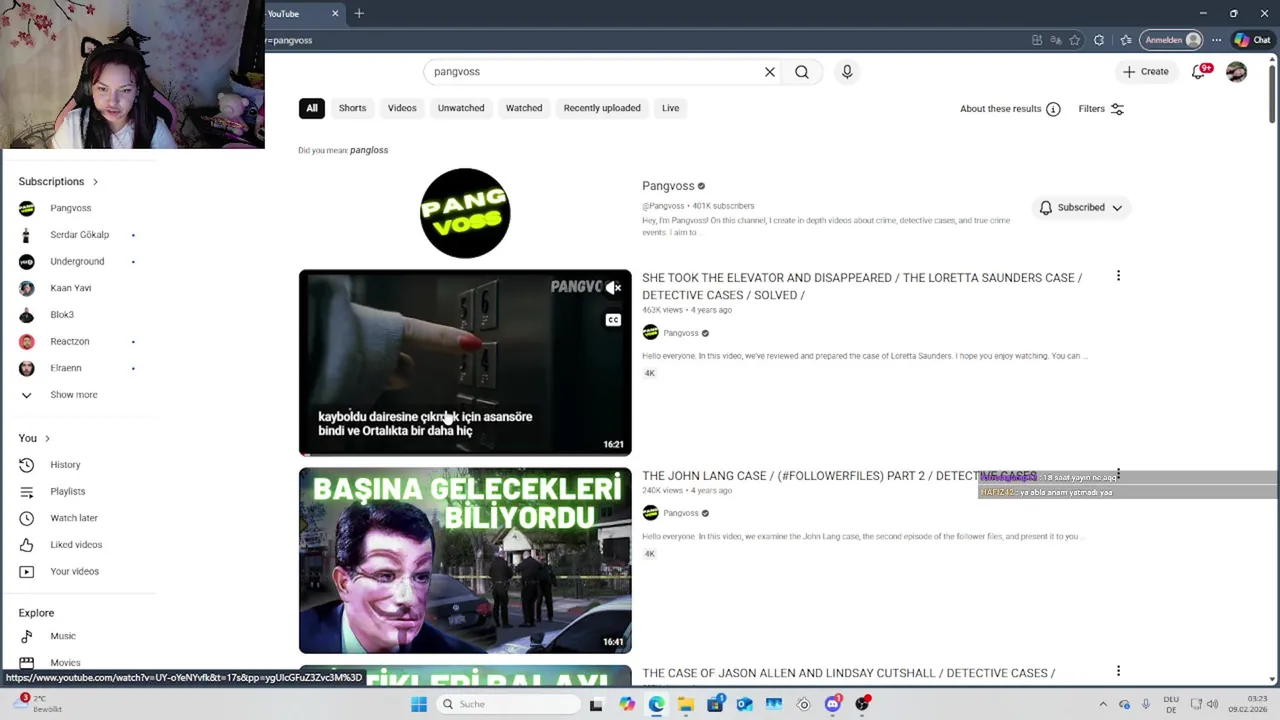Unmute the Loretta Saunders video preview
1280x720 pixels.
click(x=613, y=288)
